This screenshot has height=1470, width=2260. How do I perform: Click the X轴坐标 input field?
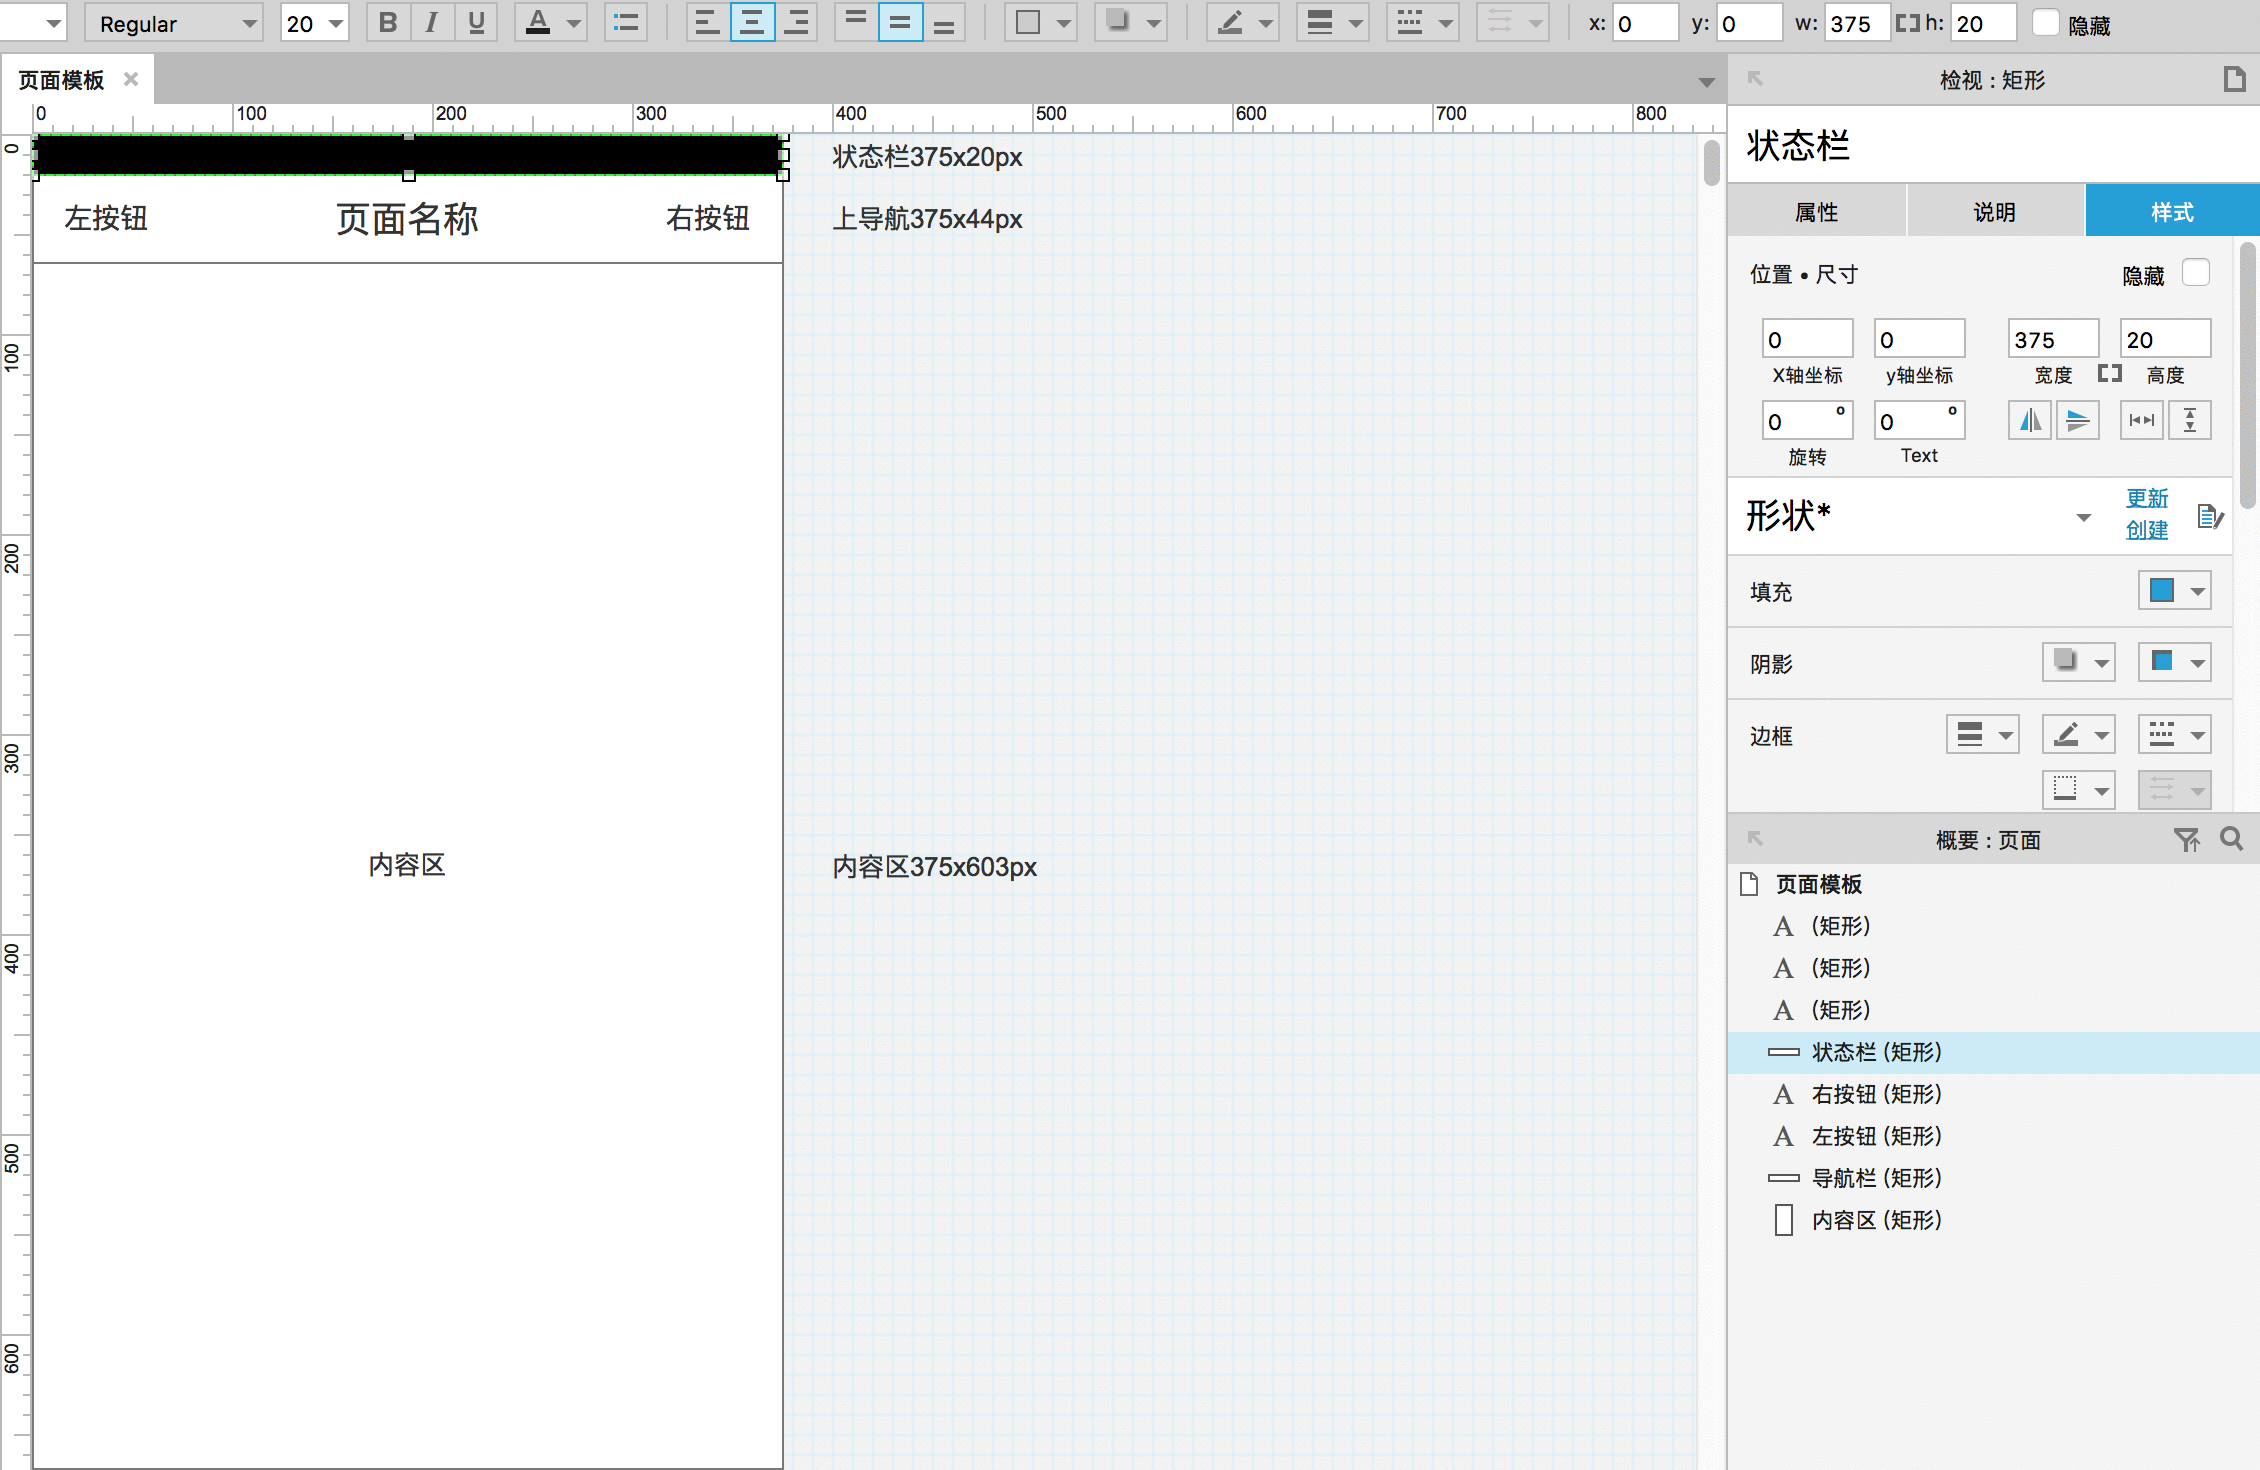[x=1807, y=339]
